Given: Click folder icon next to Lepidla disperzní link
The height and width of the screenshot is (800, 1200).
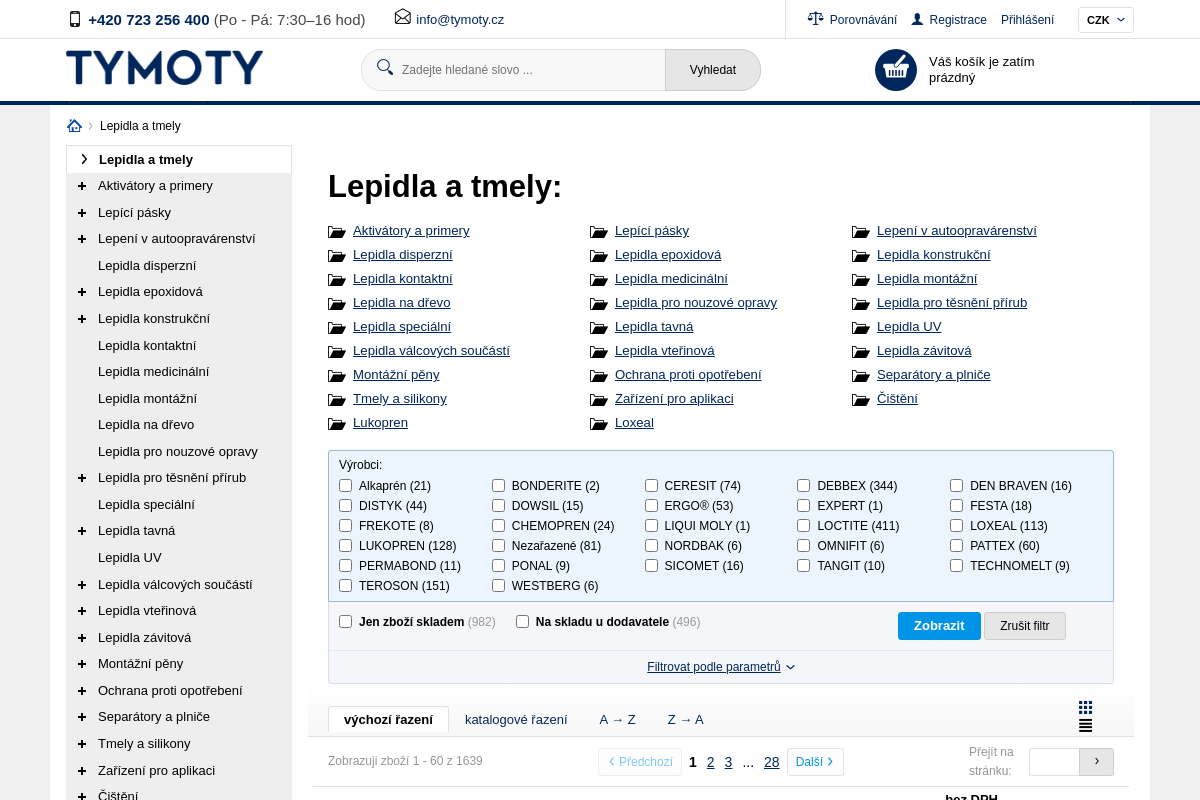Looking at the screenshot, I should point(336,256).
